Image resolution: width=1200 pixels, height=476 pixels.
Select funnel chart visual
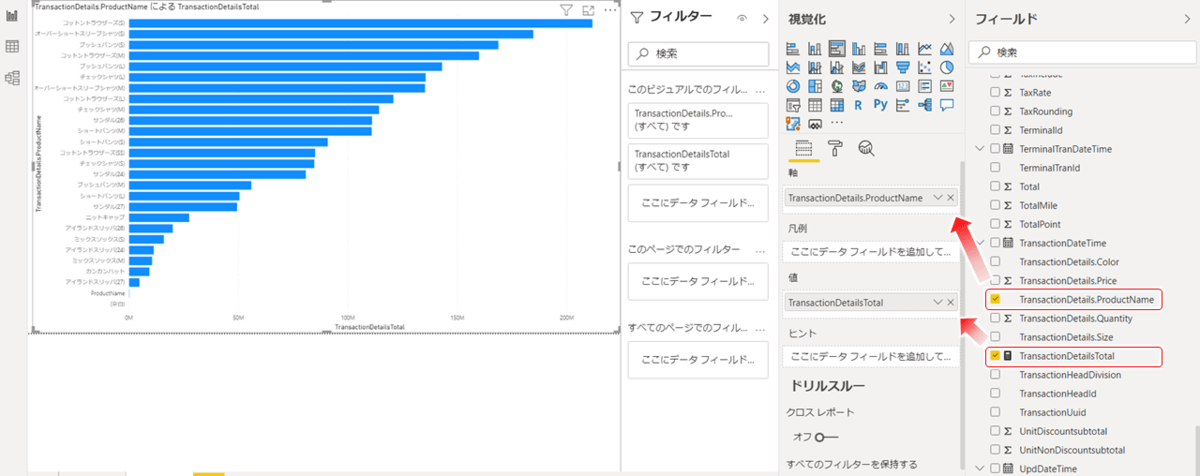[x=903, y=67]
